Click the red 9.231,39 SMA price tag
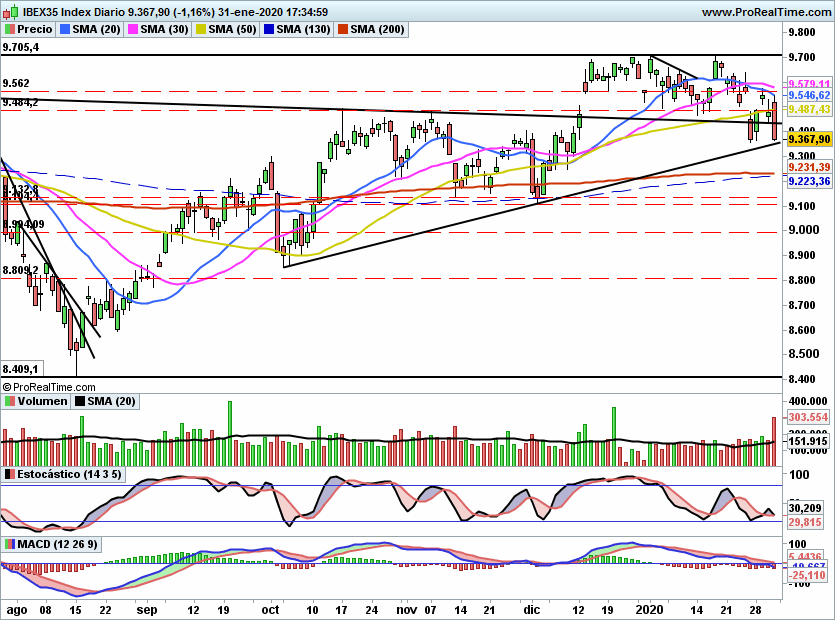 tap(810, 167)
